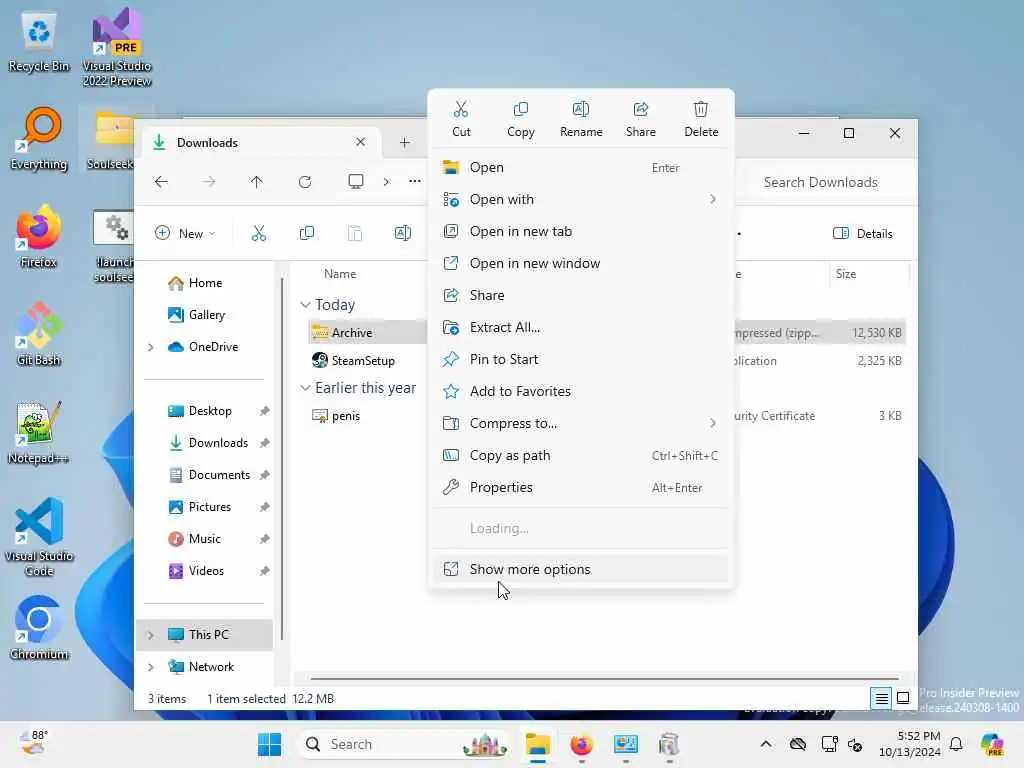This screenshot has width=1024, height=768.
Task: Choose Share entry in menu list
Action: (x=581, y=295)
